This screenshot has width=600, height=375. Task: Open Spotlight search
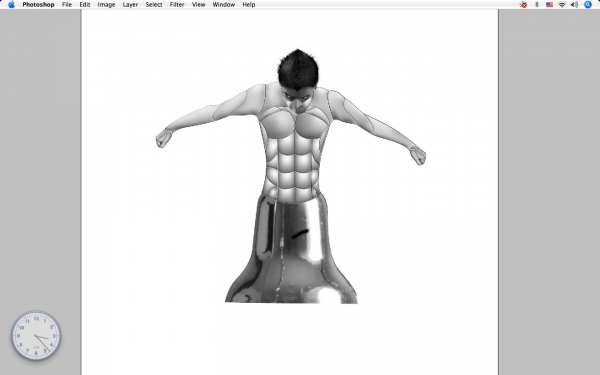coord(588,5)
